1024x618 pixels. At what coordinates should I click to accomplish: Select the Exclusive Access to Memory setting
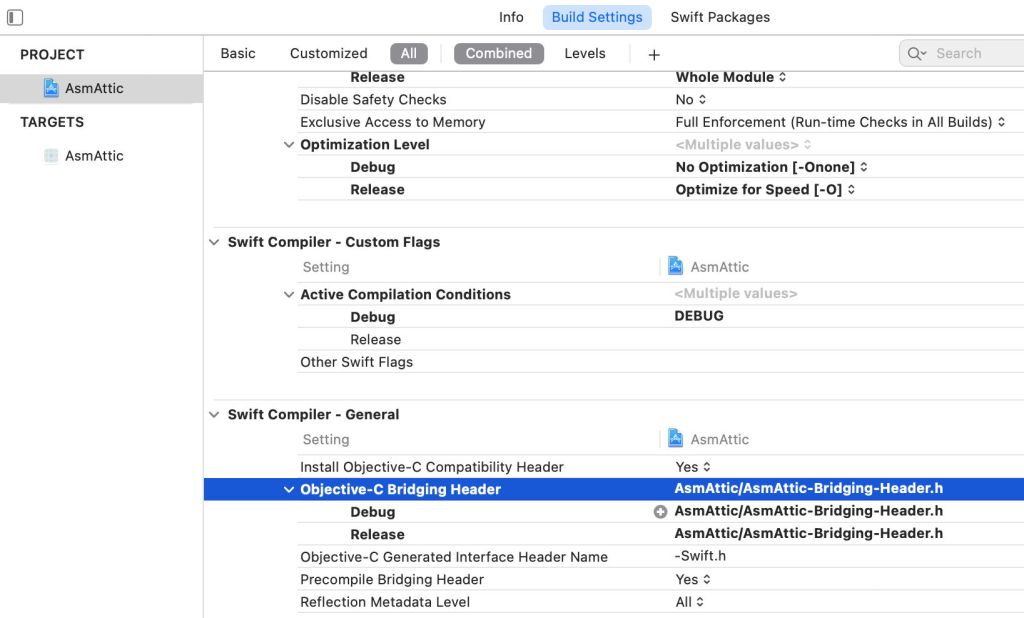pos(392,122)
